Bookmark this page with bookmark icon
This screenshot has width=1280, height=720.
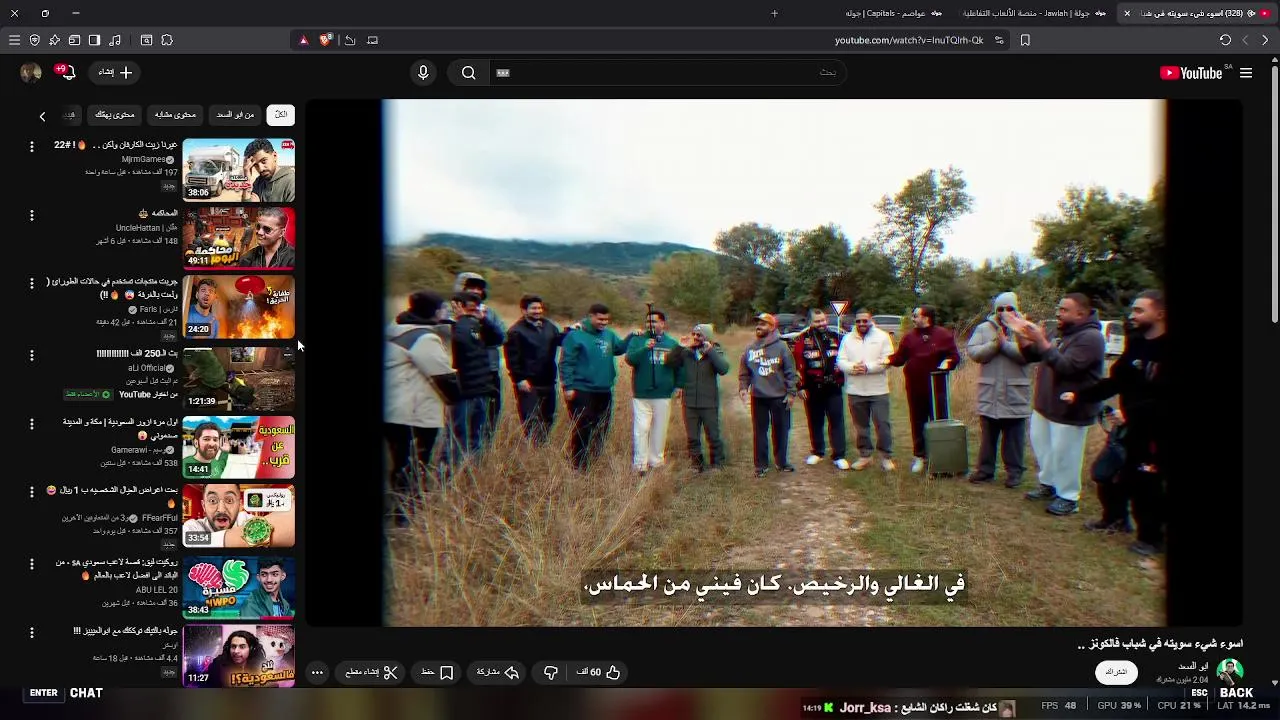click(x=1025, y=40)
